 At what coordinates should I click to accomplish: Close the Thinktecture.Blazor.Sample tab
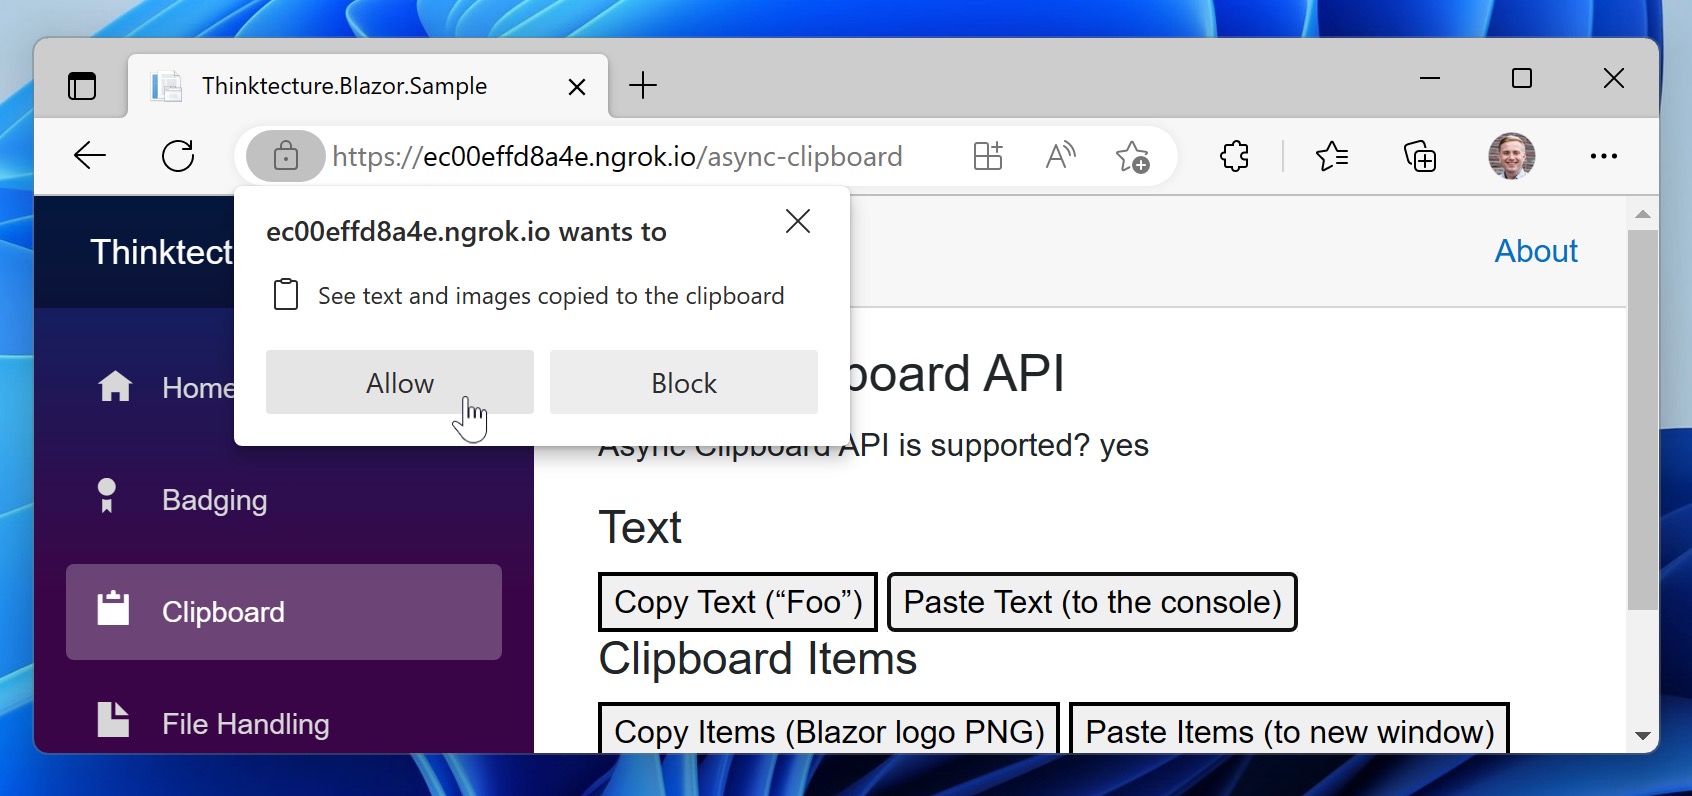(x=577, y=87)
